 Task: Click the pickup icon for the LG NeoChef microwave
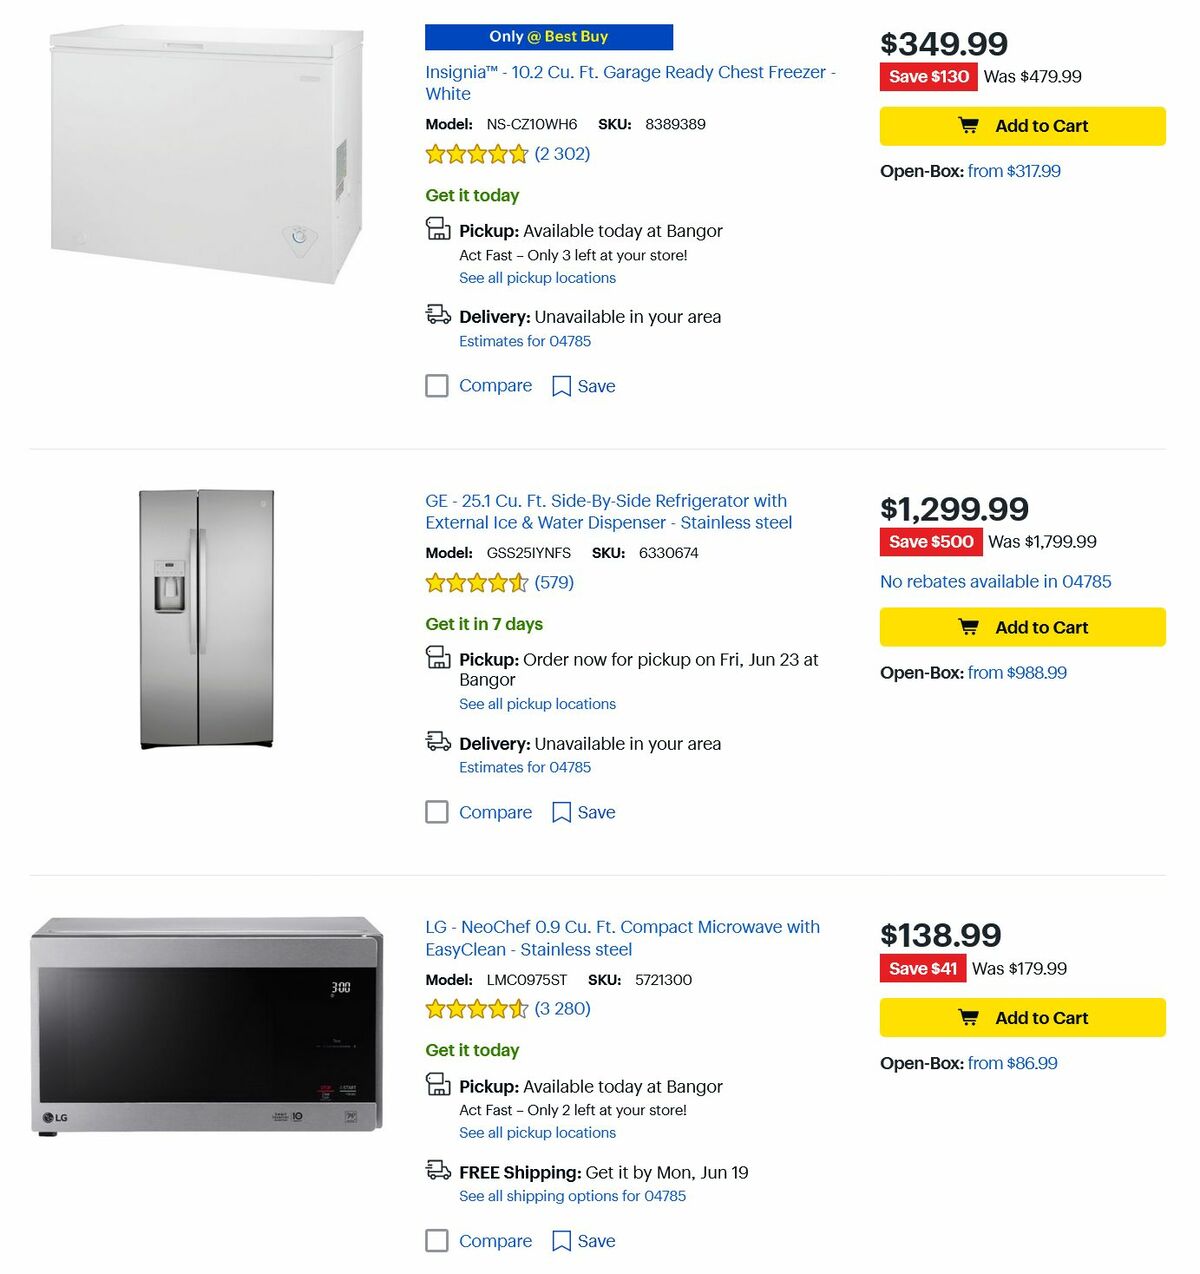438,1085
